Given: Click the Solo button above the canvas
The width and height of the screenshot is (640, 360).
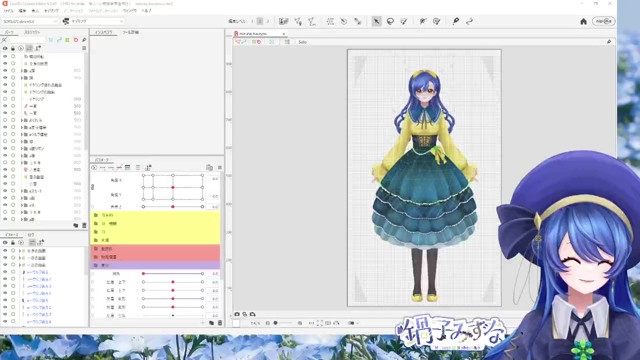Looking at the screenshot, I should point(302,42).
